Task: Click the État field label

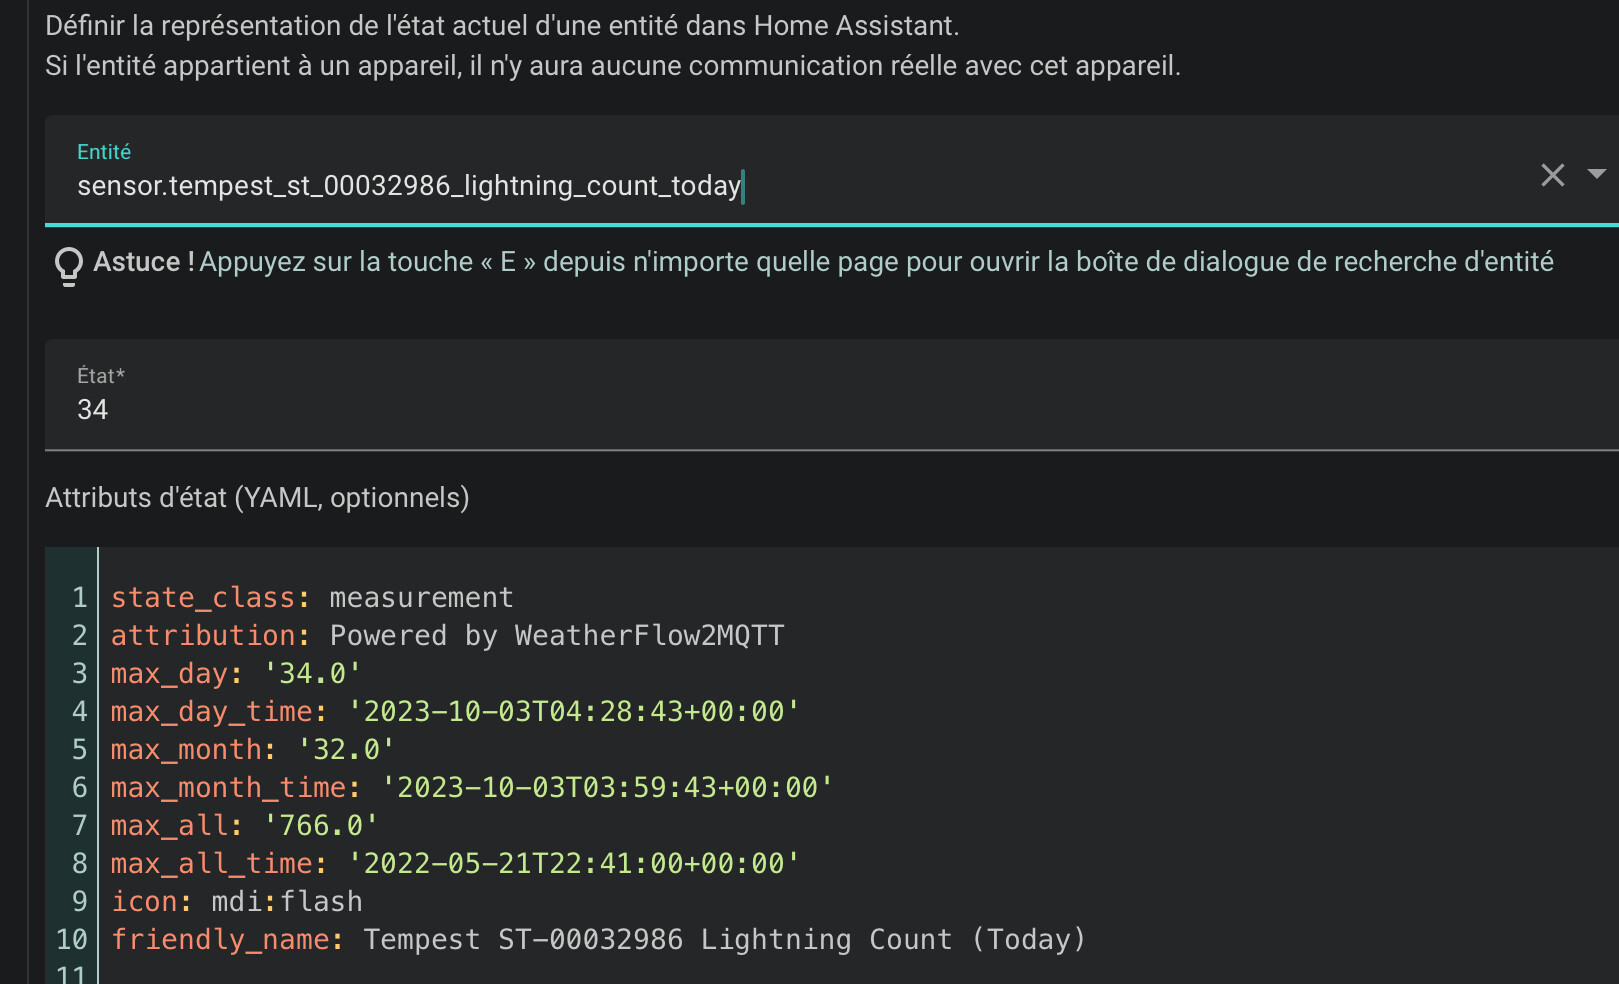Action: pyautogui.click(x=100, y=376)
